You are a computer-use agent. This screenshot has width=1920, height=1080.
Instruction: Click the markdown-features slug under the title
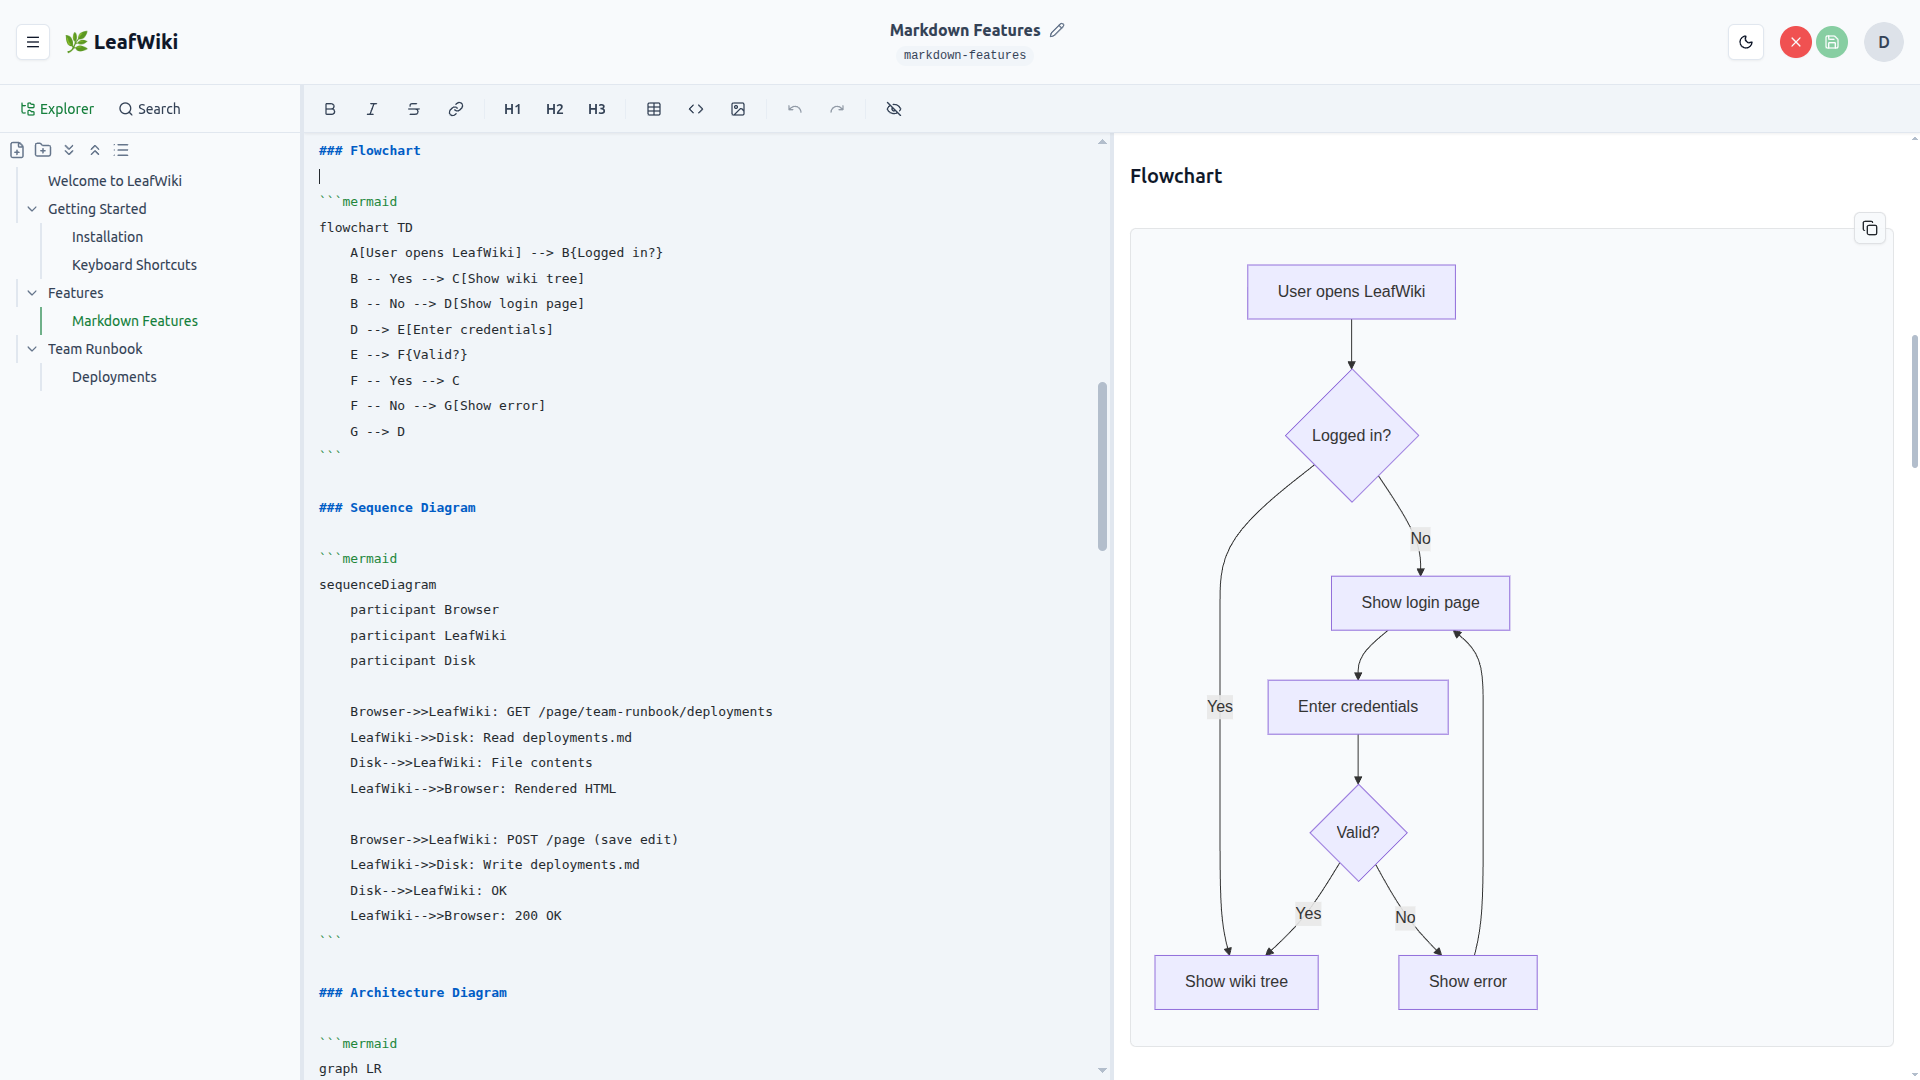[x=965, y=55]
